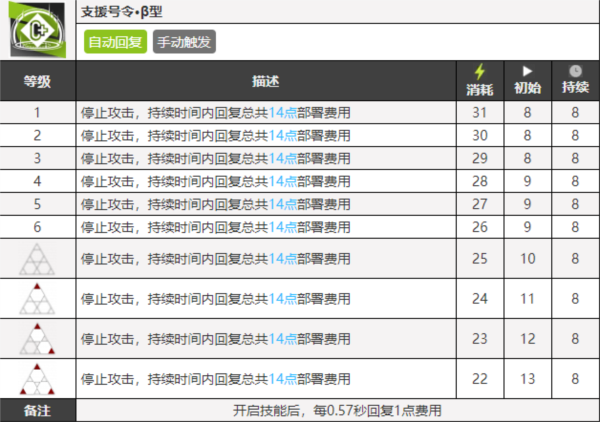Click initial value 9 in level 4 row
The height and width of the screenshot is (422, 600).
click(528, 181)
